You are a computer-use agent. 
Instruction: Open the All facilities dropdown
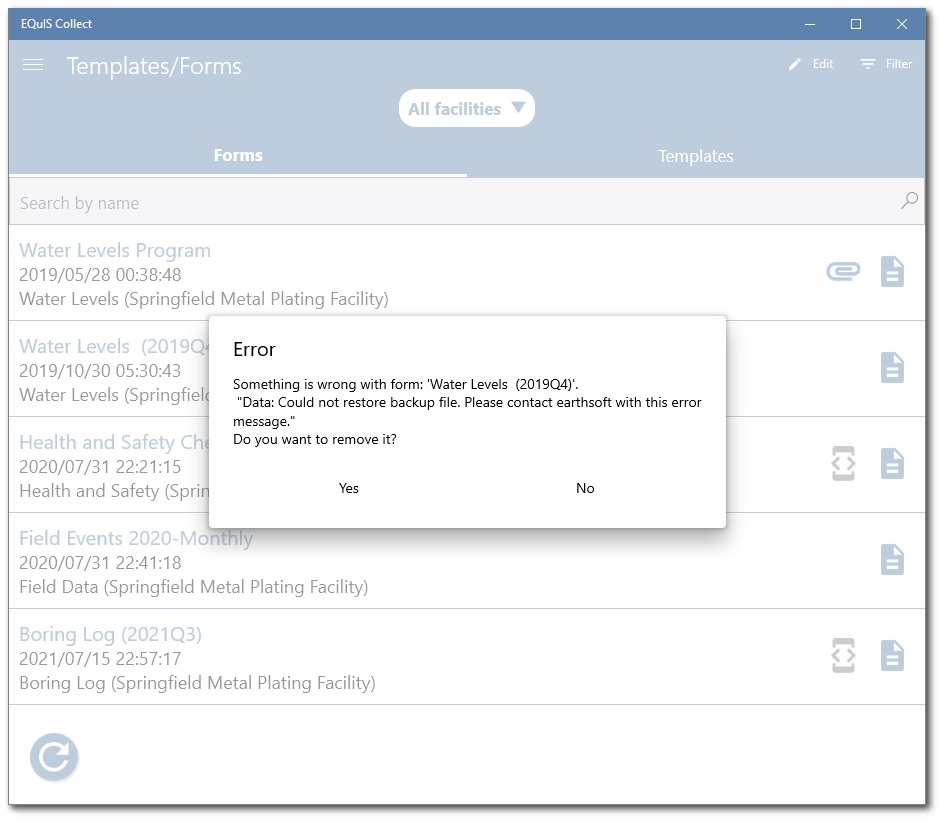point(466,108)
